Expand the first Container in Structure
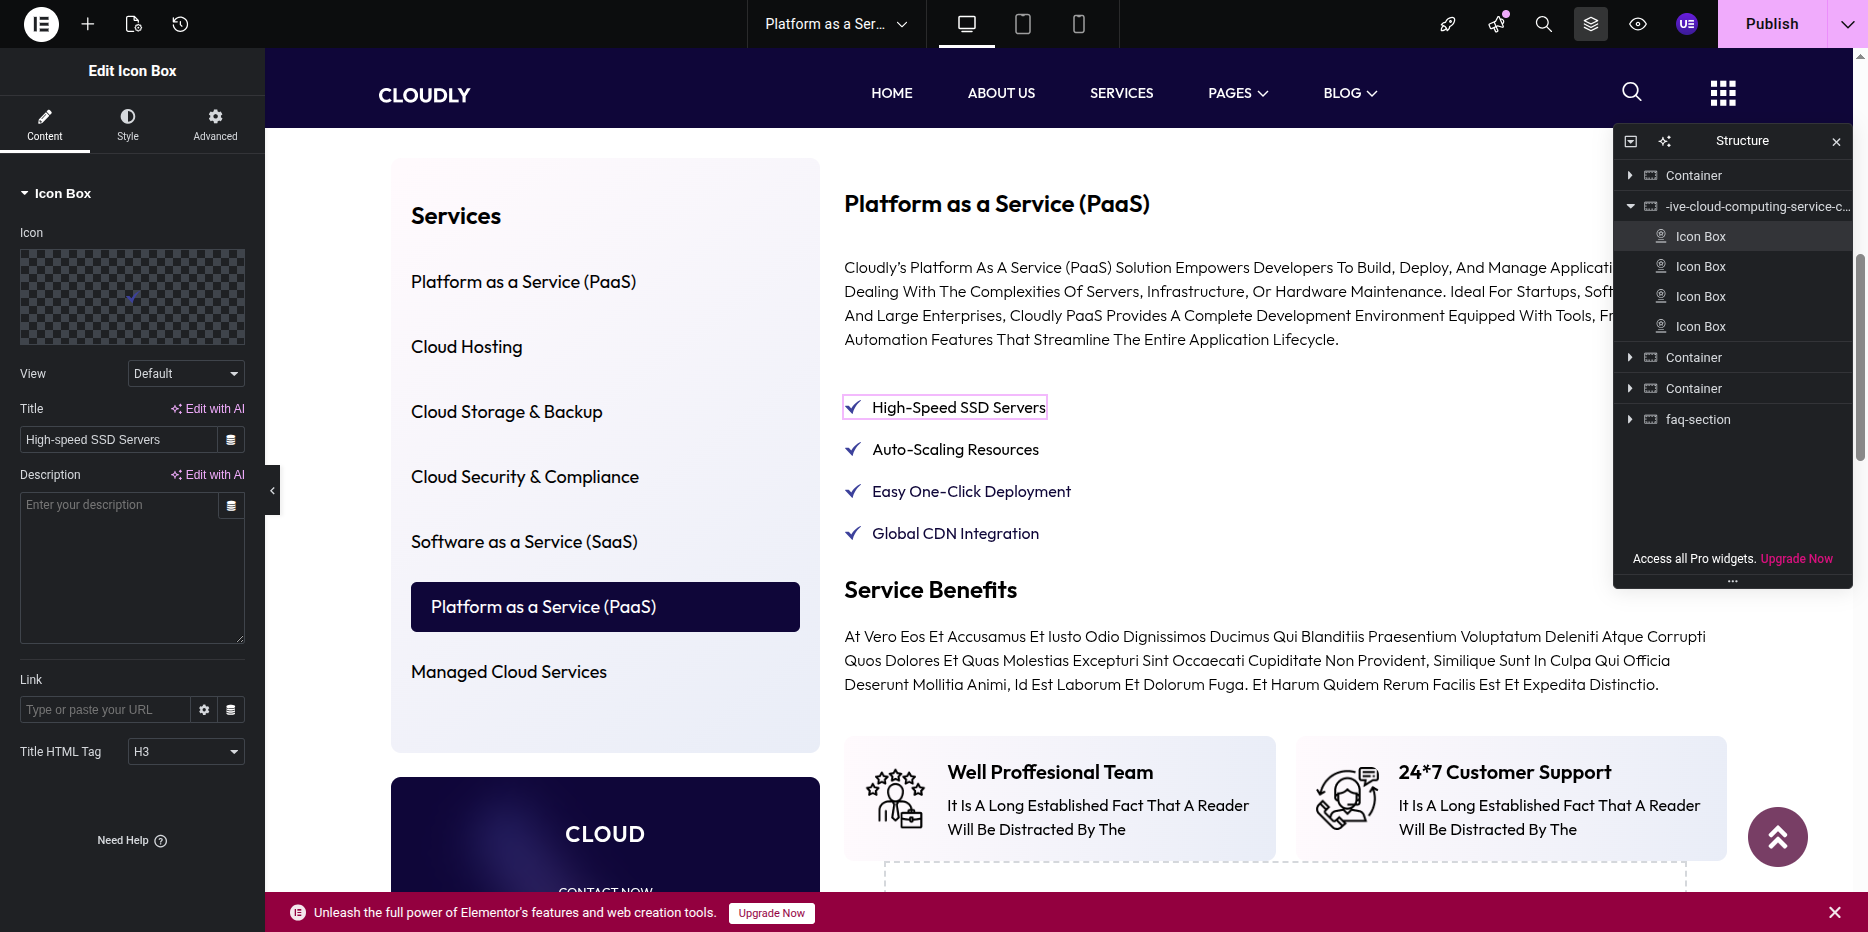The width and height of the screenshot is (1868, 932). 1630,175
